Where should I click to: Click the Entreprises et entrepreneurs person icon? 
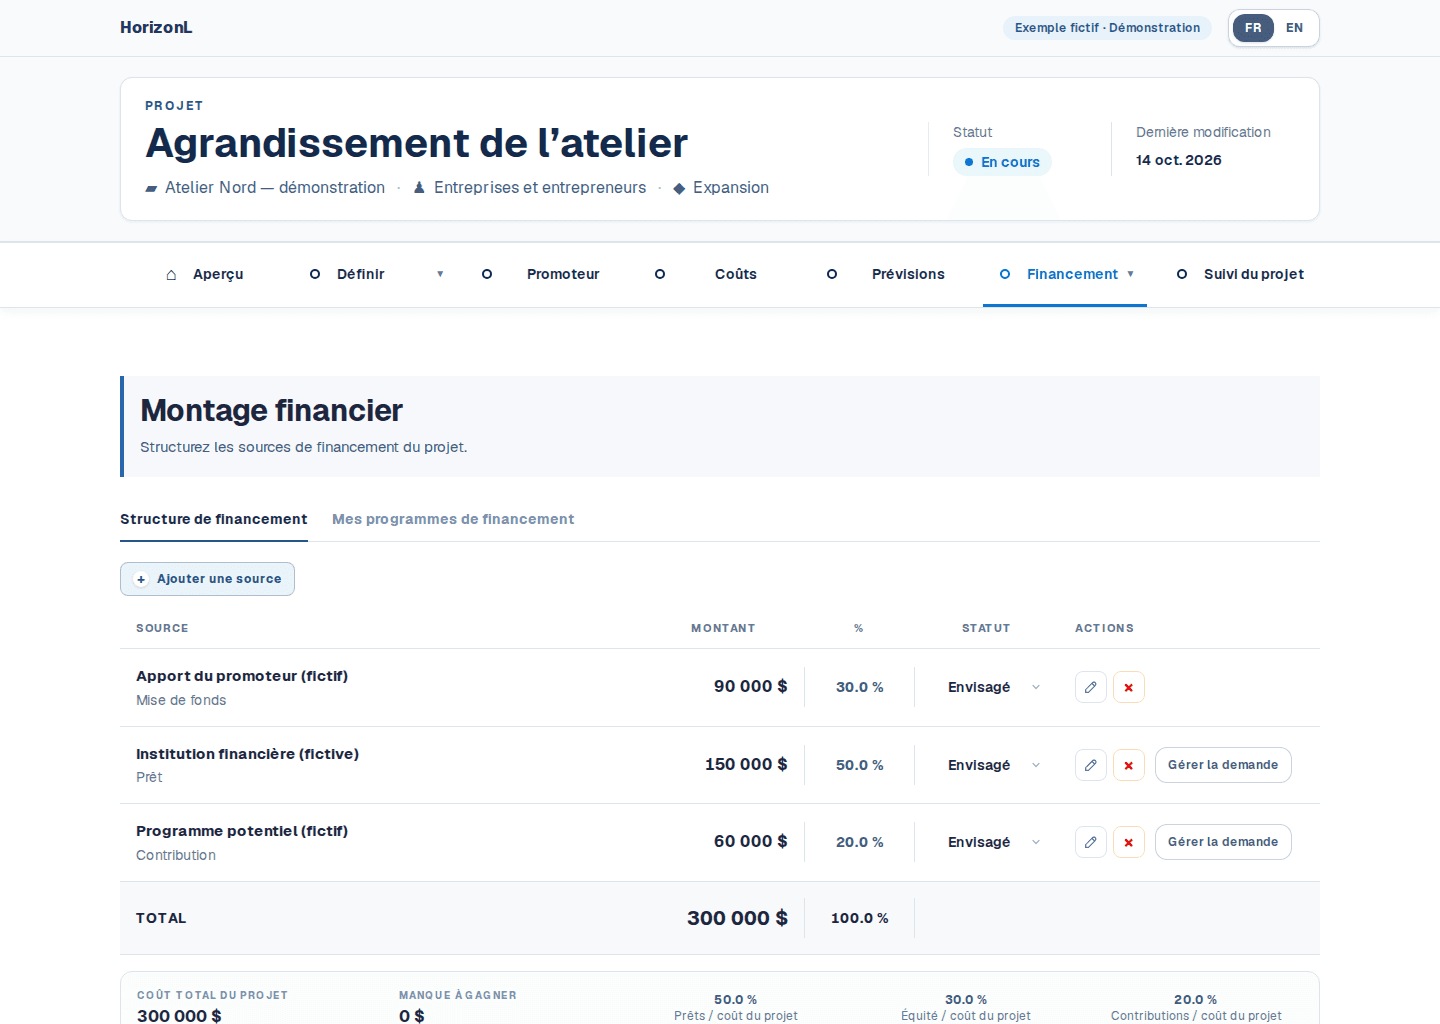tap(419, 188)
